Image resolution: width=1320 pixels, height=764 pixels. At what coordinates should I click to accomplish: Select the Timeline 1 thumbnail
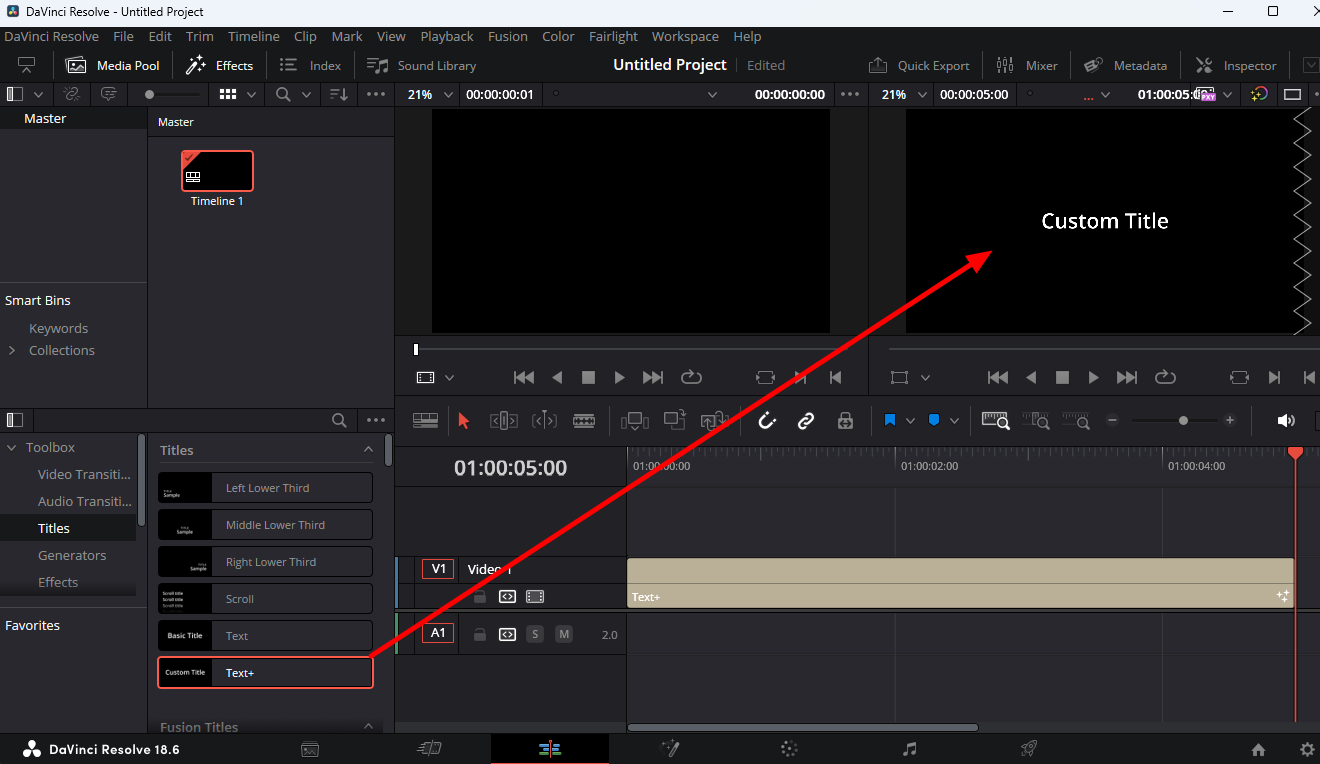pos(217,171)
